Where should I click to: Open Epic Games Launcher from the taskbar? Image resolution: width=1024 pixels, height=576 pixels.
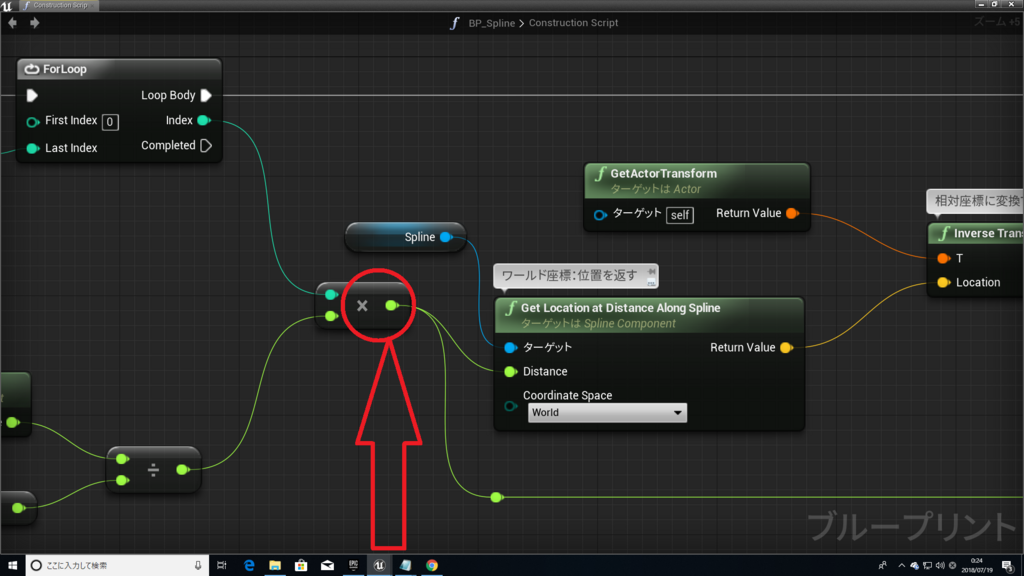[353, 566]
